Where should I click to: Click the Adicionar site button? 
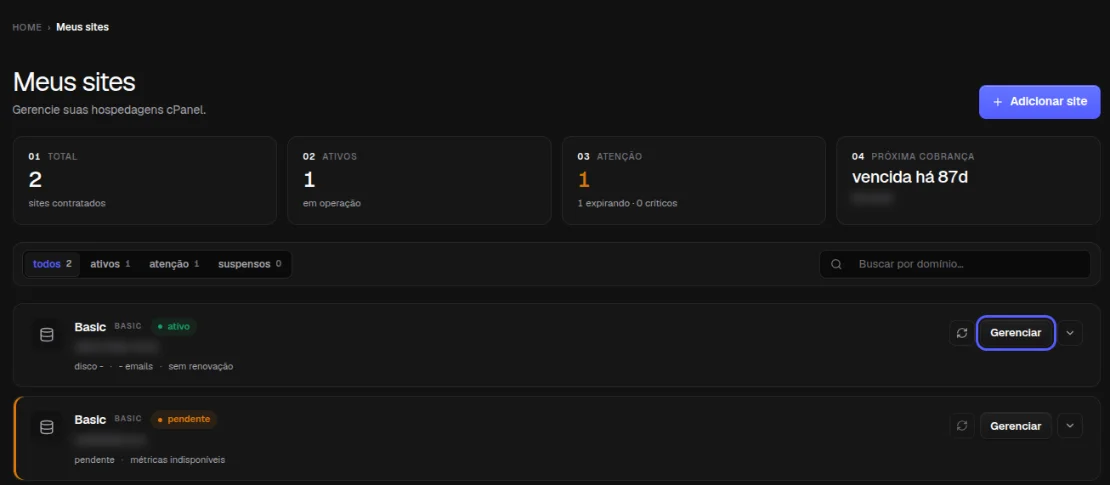tap(1039, 102)
